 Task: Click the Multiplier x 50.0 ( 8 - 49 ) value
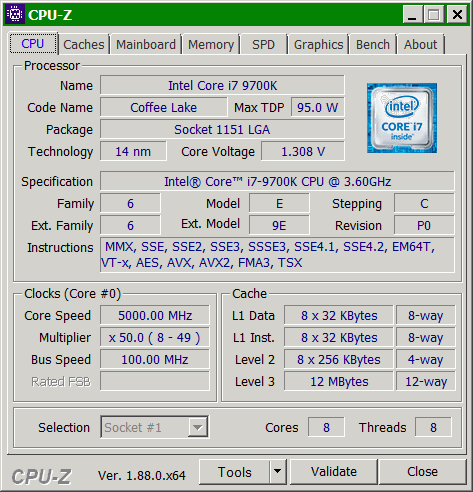[155, 337]
